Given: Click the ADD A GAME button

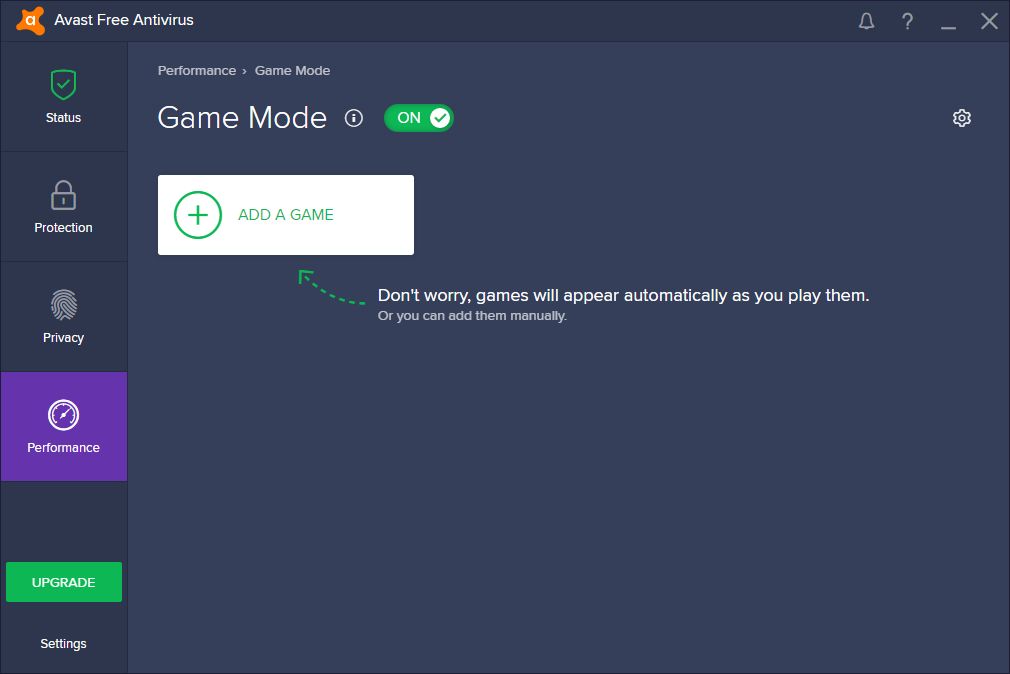Looking at the screenshot, I should 285,214.
